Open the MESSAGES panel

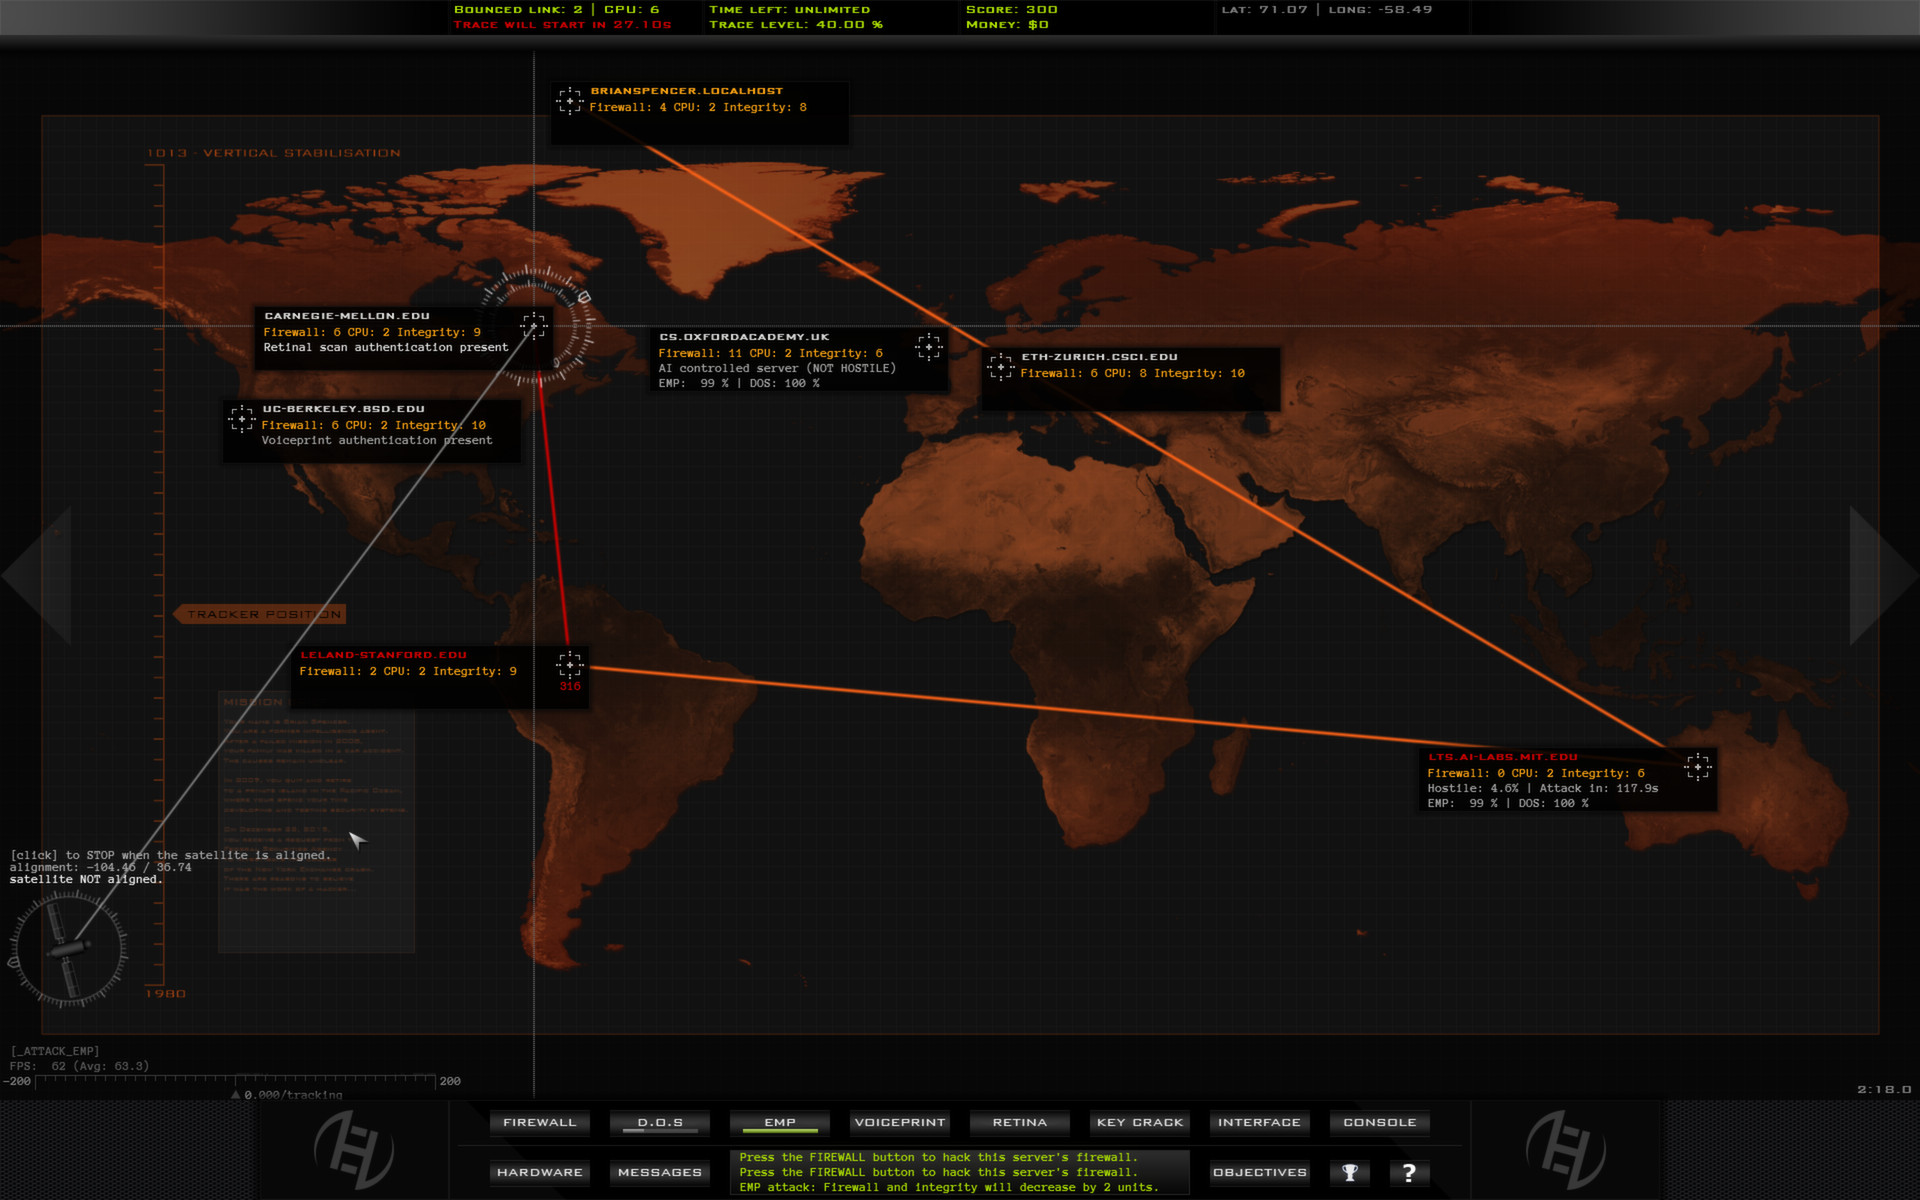pos(659,1172)
